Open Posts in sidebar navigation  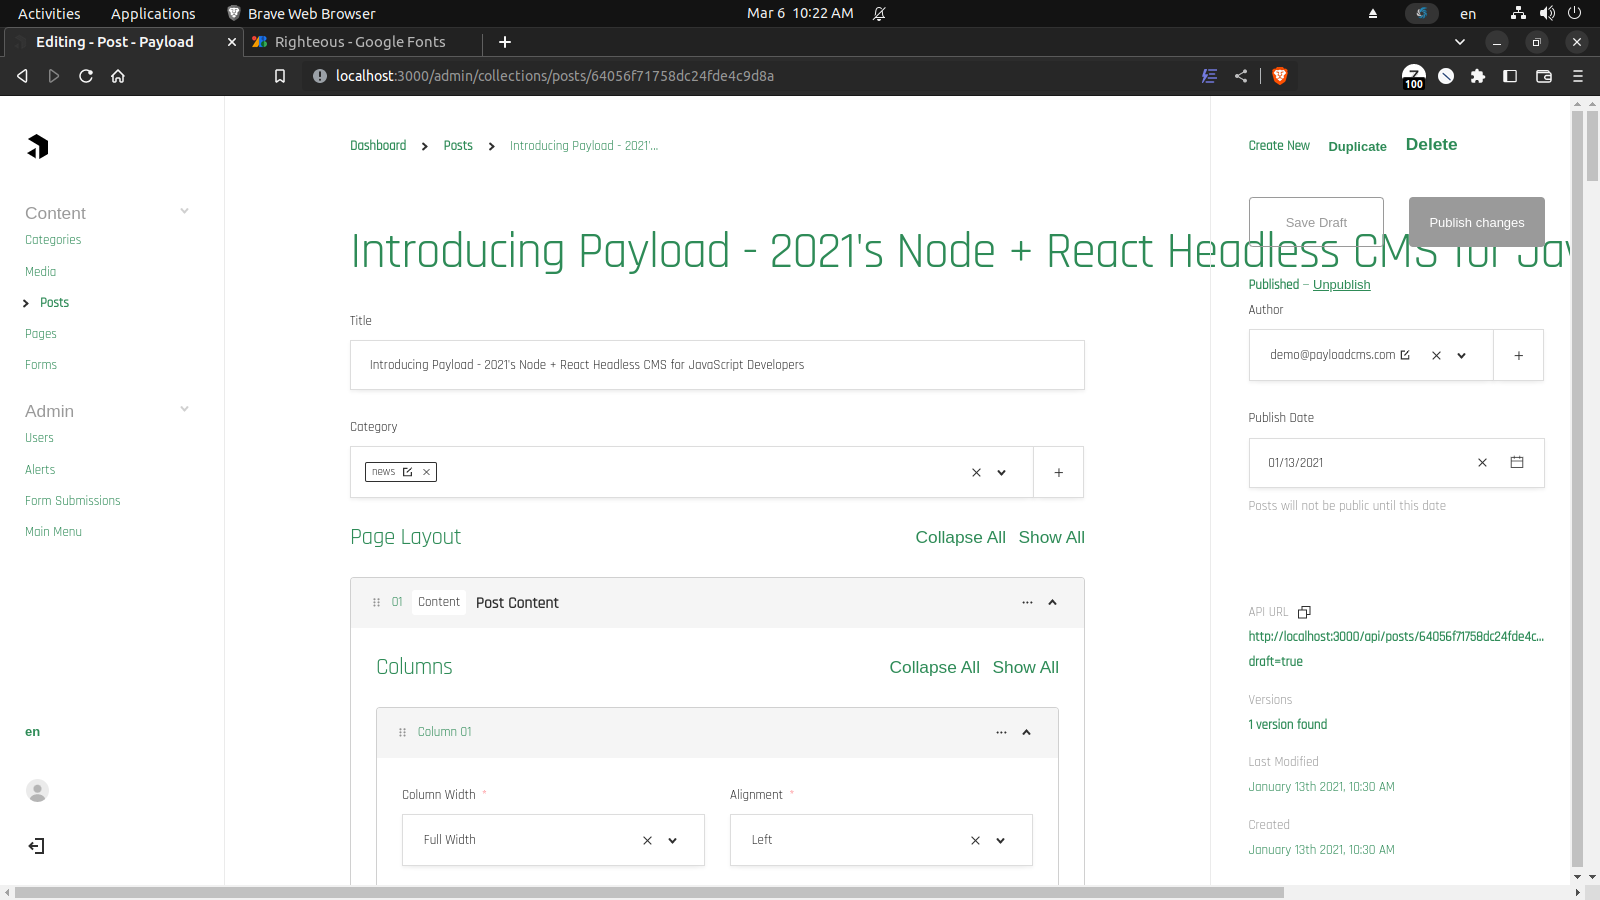[x=54, y=303]
